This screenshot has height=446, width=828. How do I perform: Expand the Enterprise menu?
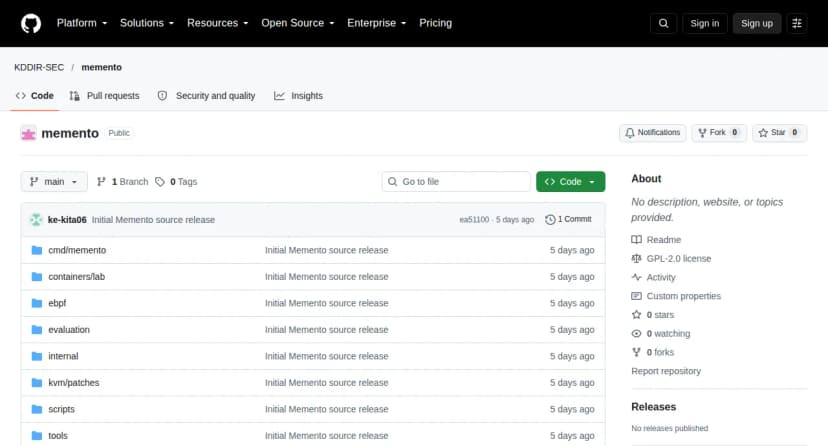pyautogui.click(x=377, y=23)
